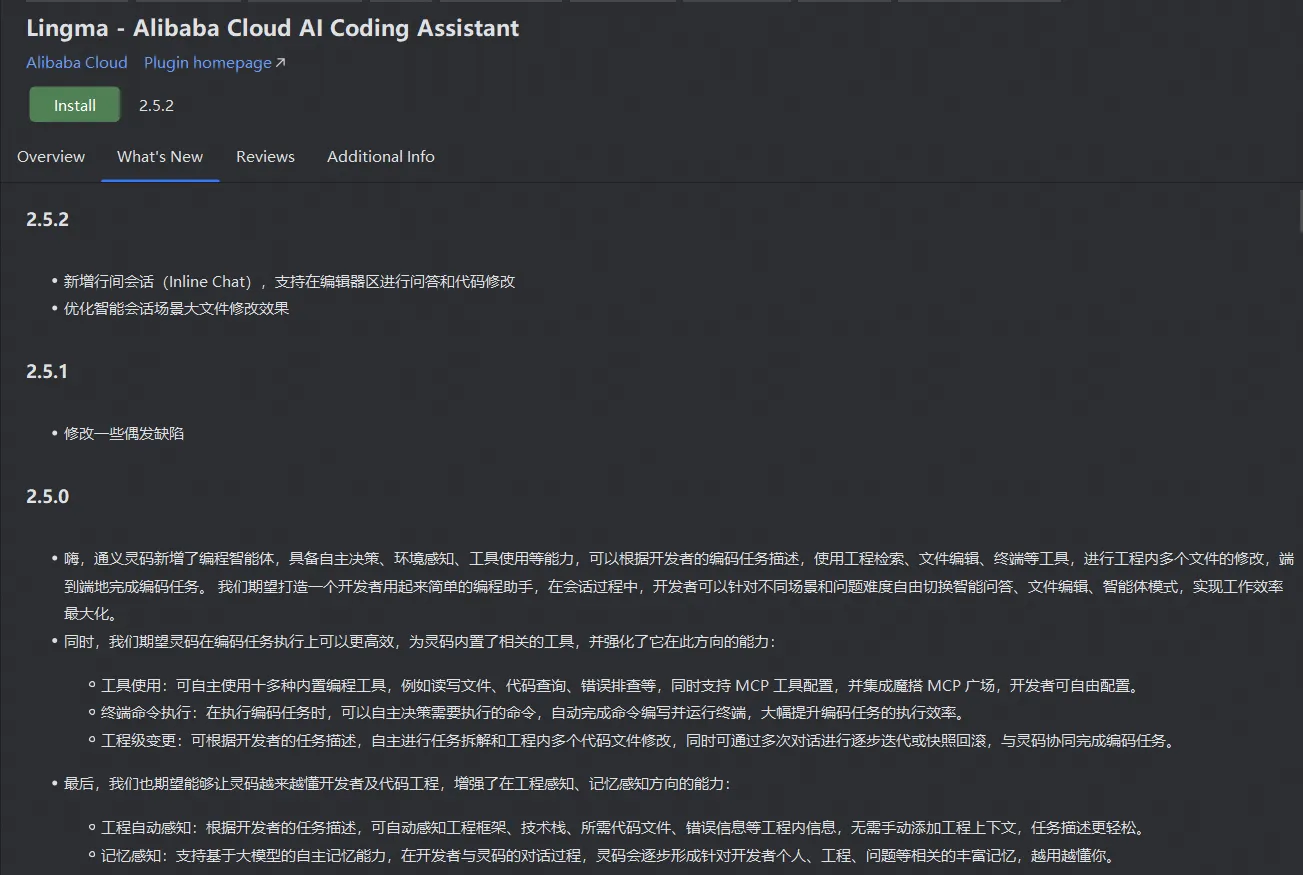Click the vertical scrollbar thumb on the right edge
The width and height of the screenshot is (1303, 875).
tap(1299, 212)
